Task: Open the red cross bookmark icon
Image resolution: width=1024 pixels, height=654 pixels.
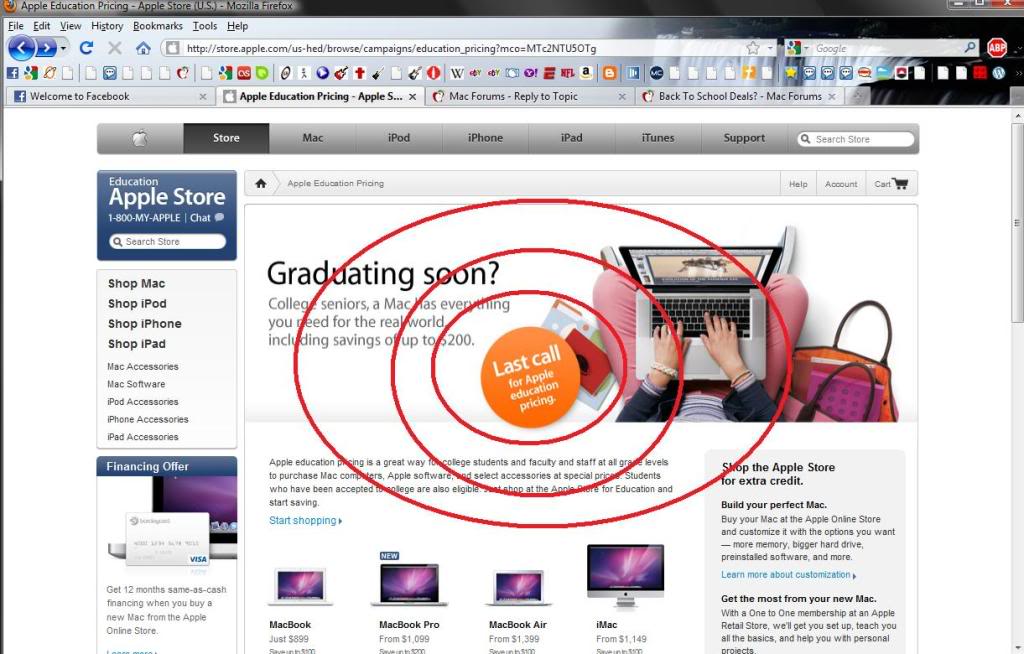Action: click(x=359, y=73)
